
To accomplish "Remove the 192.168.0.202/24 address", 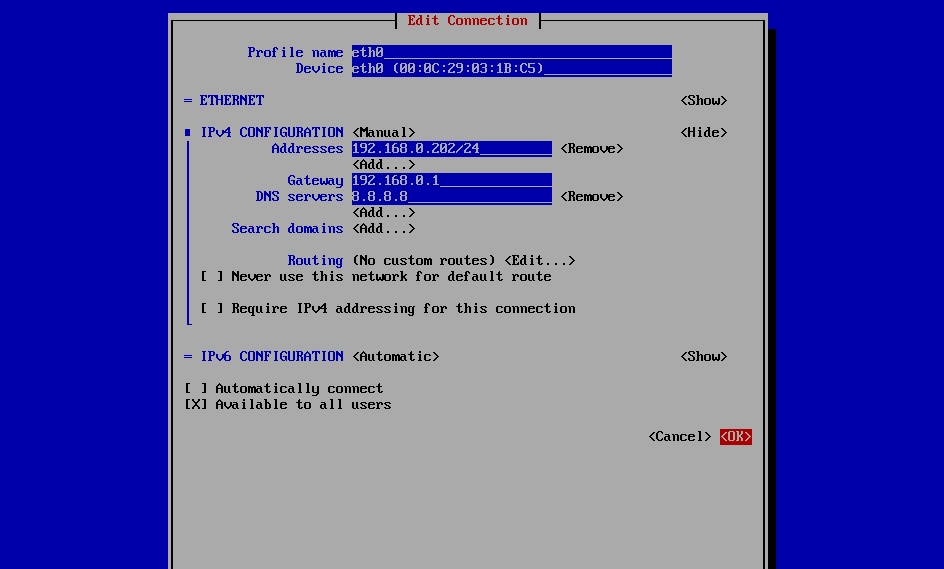I will tap(592, 149).
